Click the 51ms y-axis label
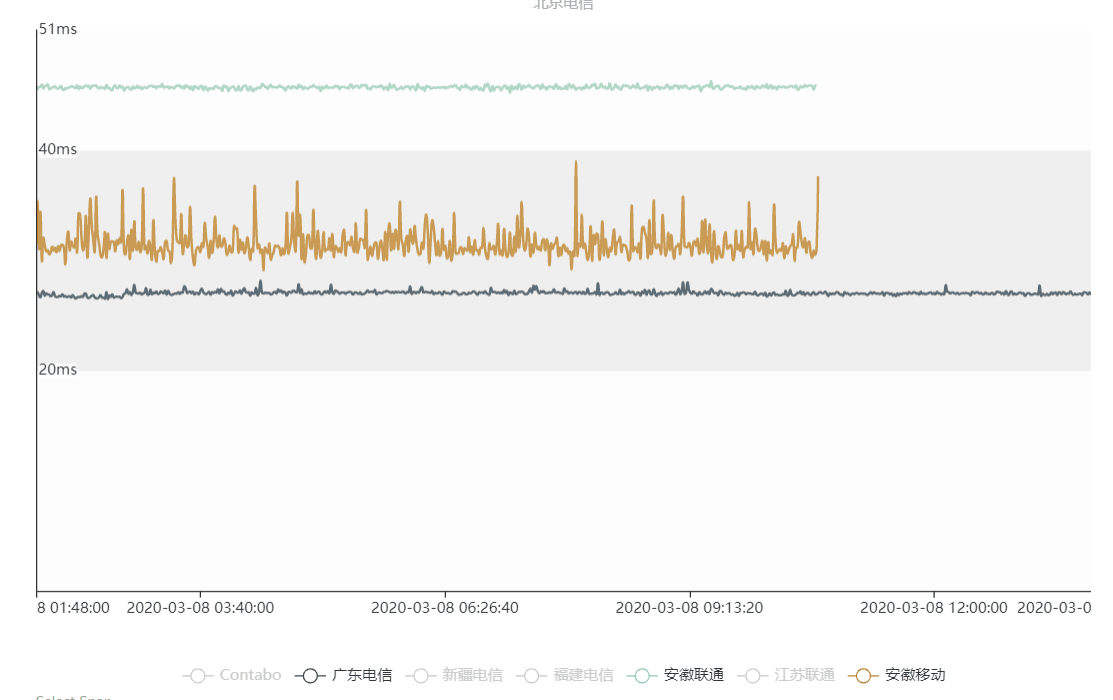1113x700 pixels. 58,30
